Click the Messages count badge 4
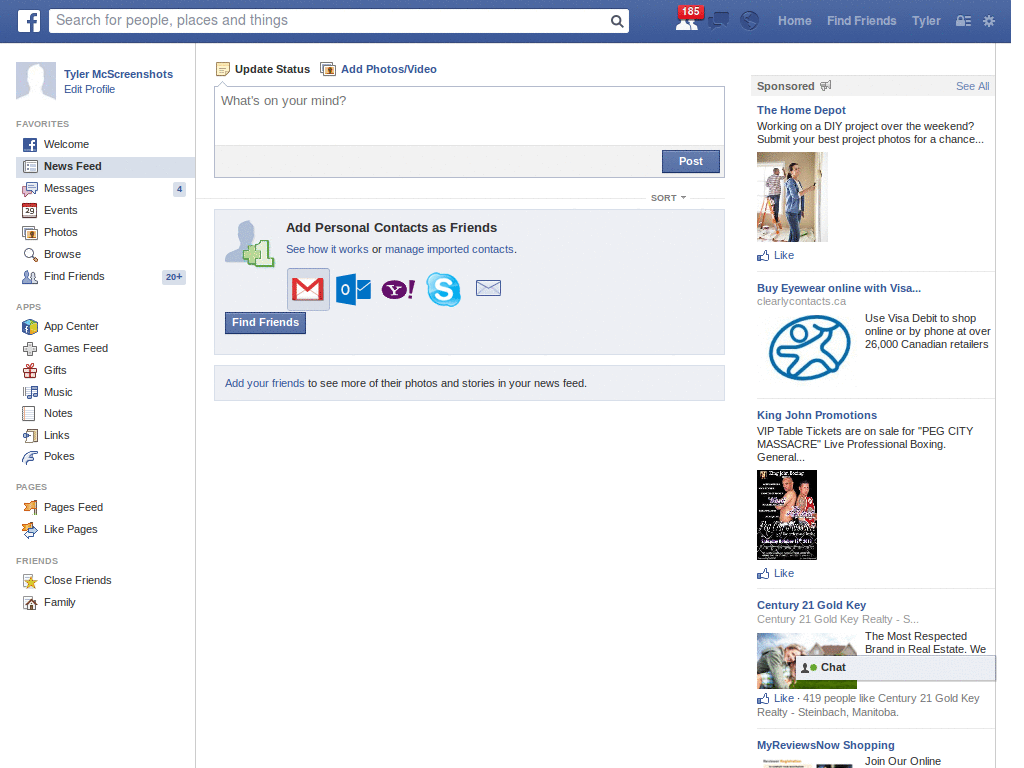 pos(180,189)
